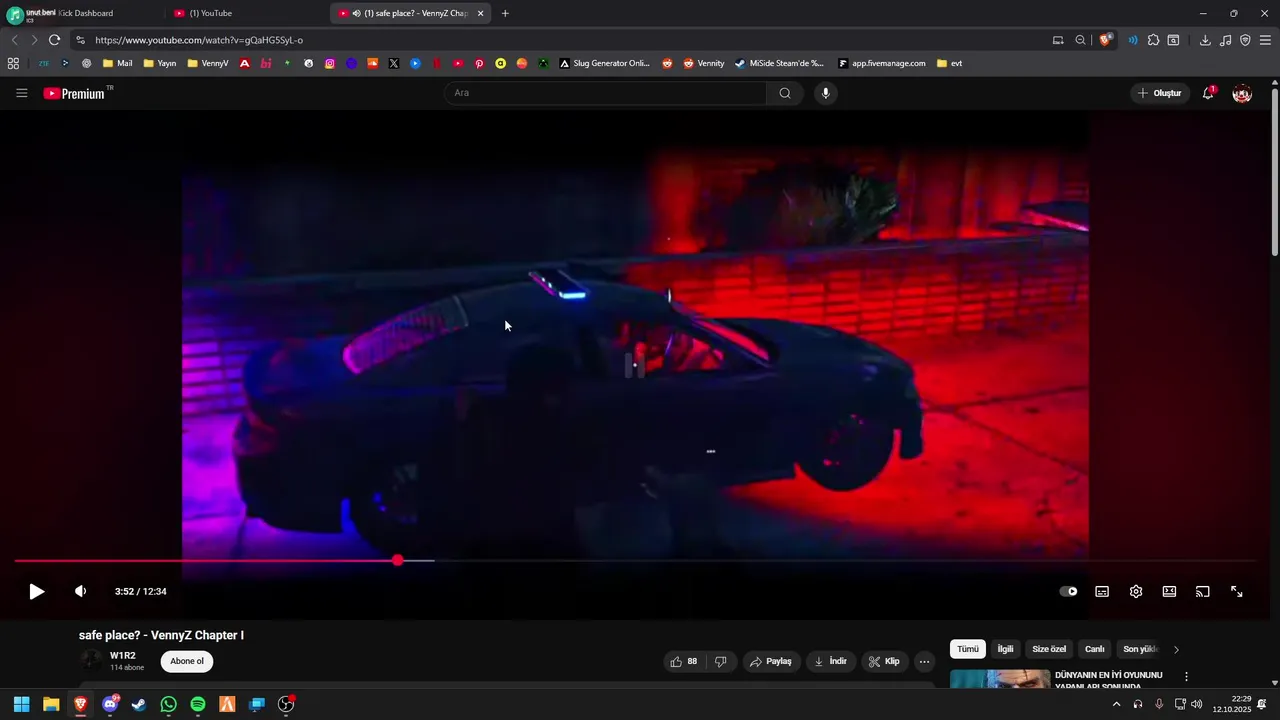Viewport: 1280px width, 720px height.
Task: Enter fullscreen mode
Action: 1236,591
